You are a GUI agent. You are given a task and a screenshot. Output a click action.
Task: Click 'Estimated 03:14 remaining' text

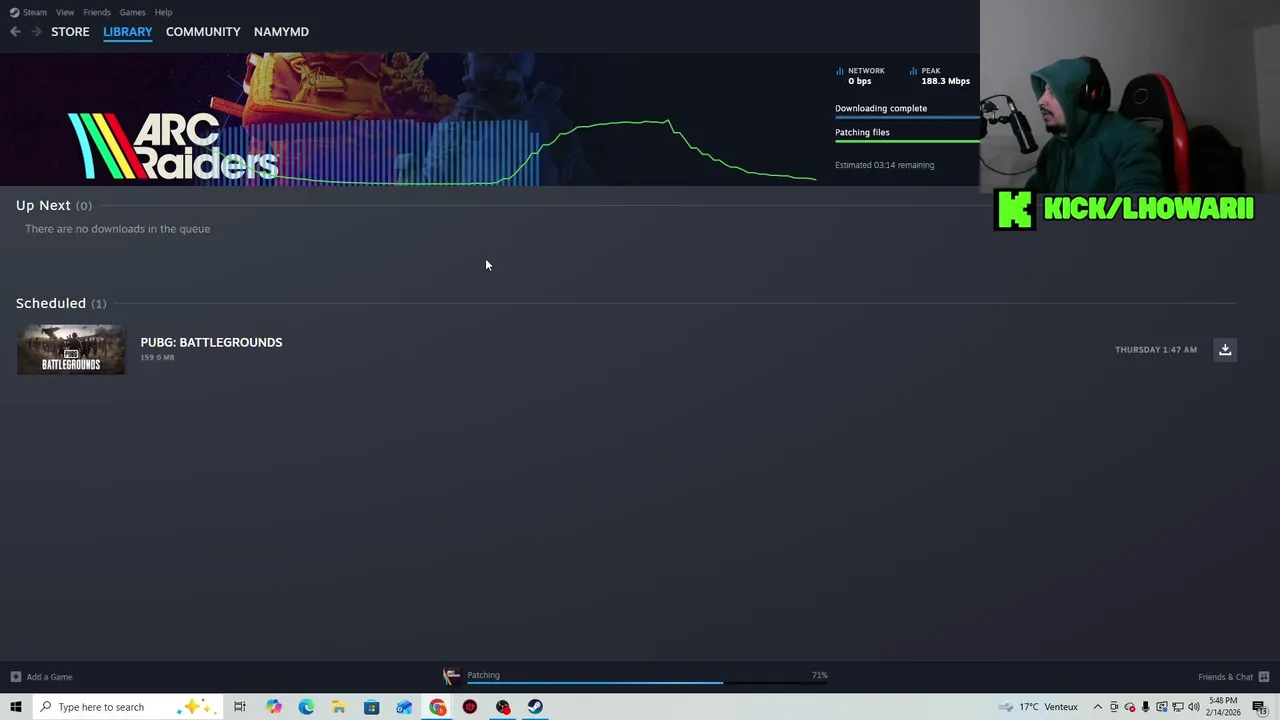(x=885, y=165)
